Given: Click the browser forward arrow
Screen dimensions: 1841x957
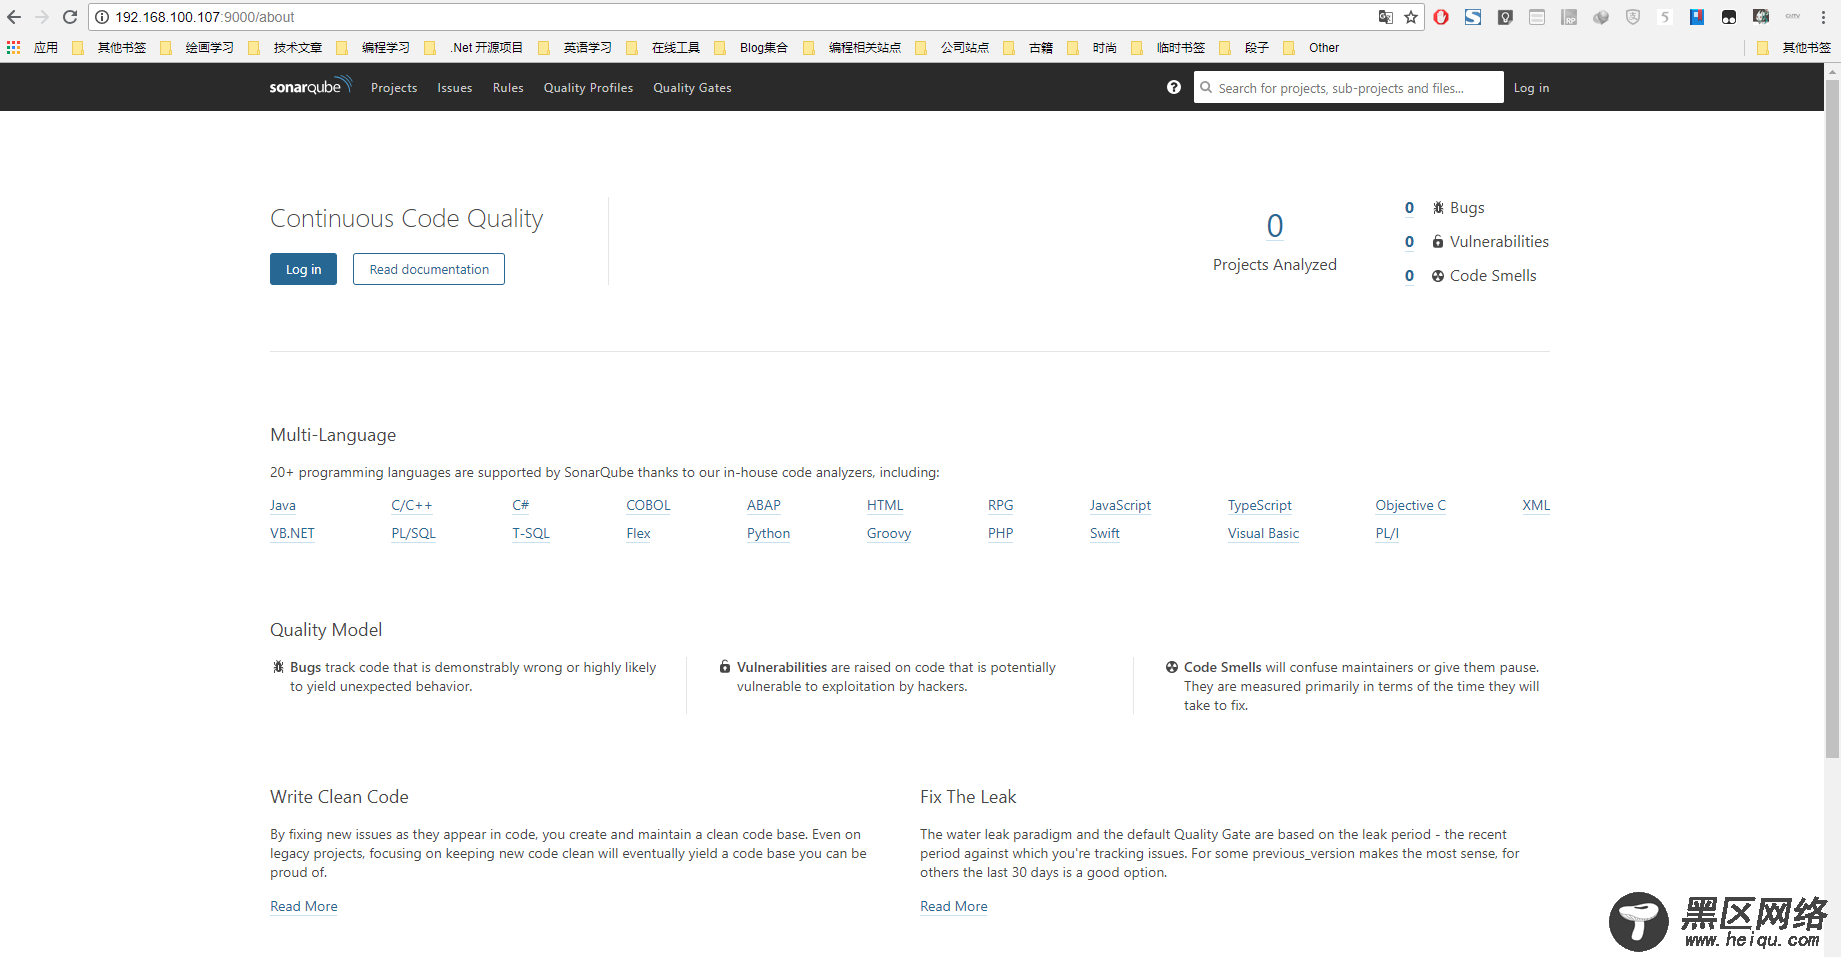Looking at the screenshot, I should coord(42,17).
